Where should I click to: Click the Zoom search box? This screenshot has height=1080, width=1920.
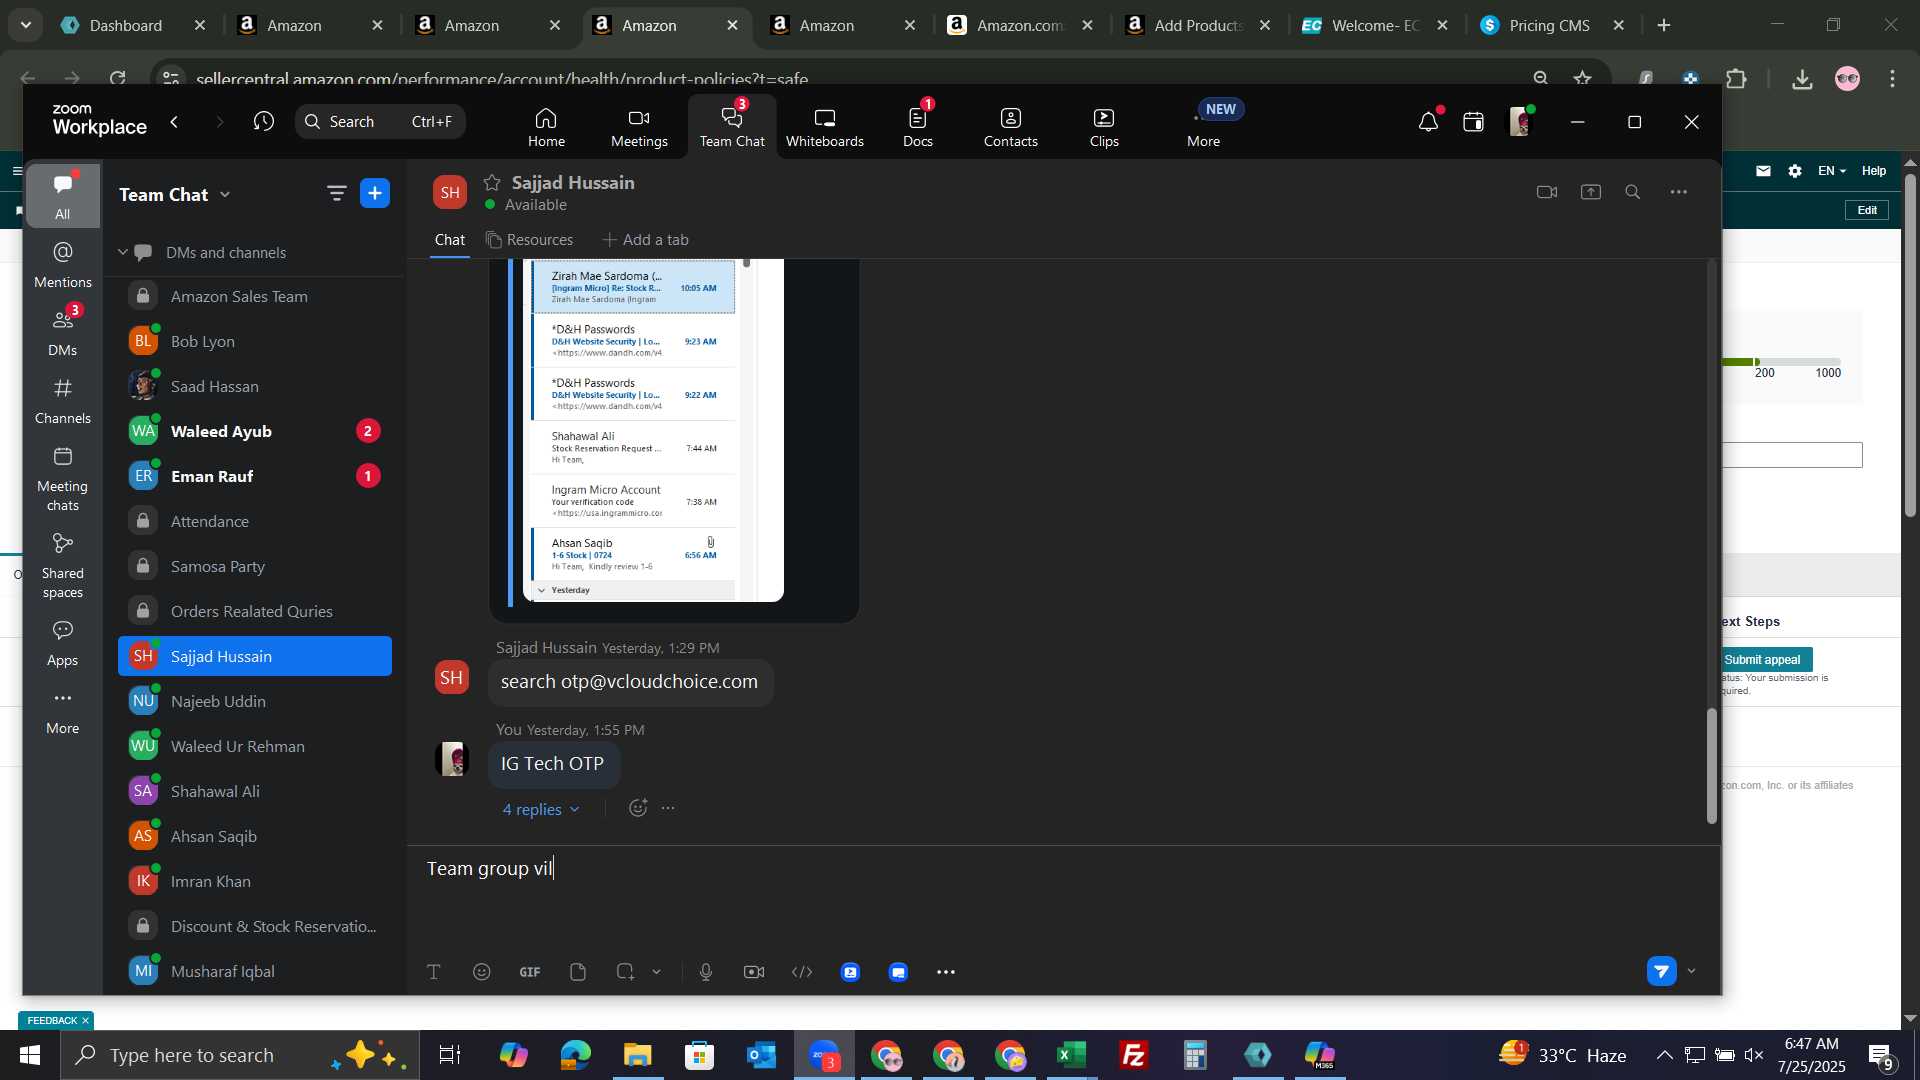[x=380, y=122]
